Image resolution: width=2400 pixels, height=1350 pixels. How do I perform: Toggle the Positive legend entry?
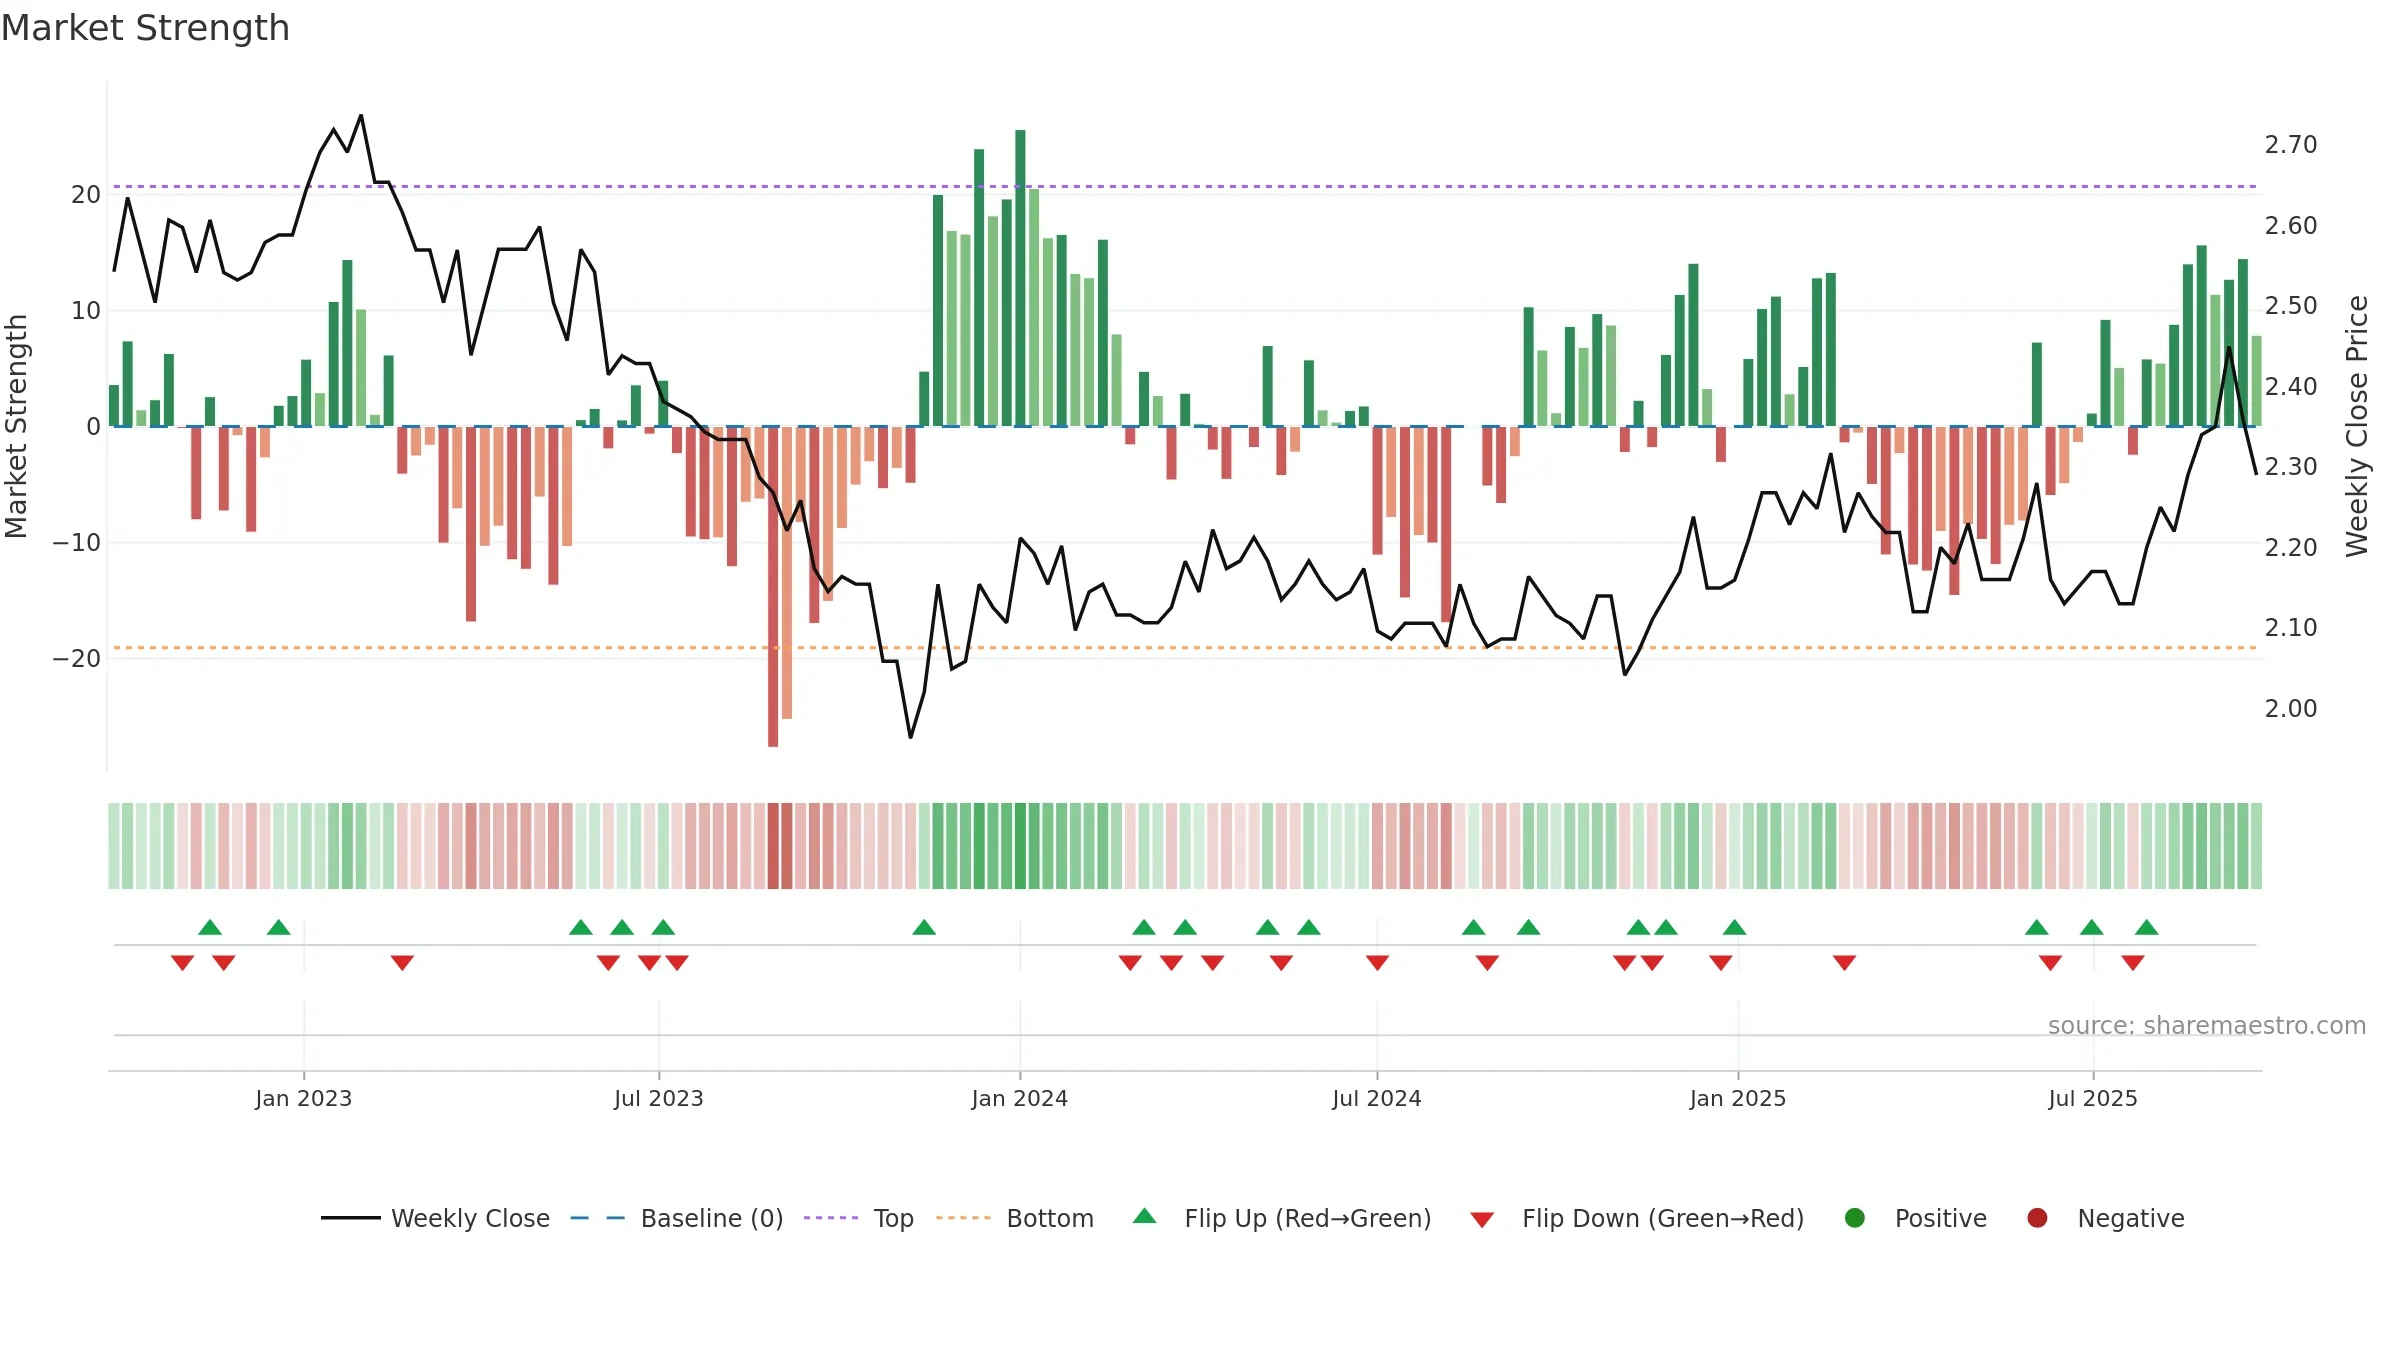point(1915,1218)
